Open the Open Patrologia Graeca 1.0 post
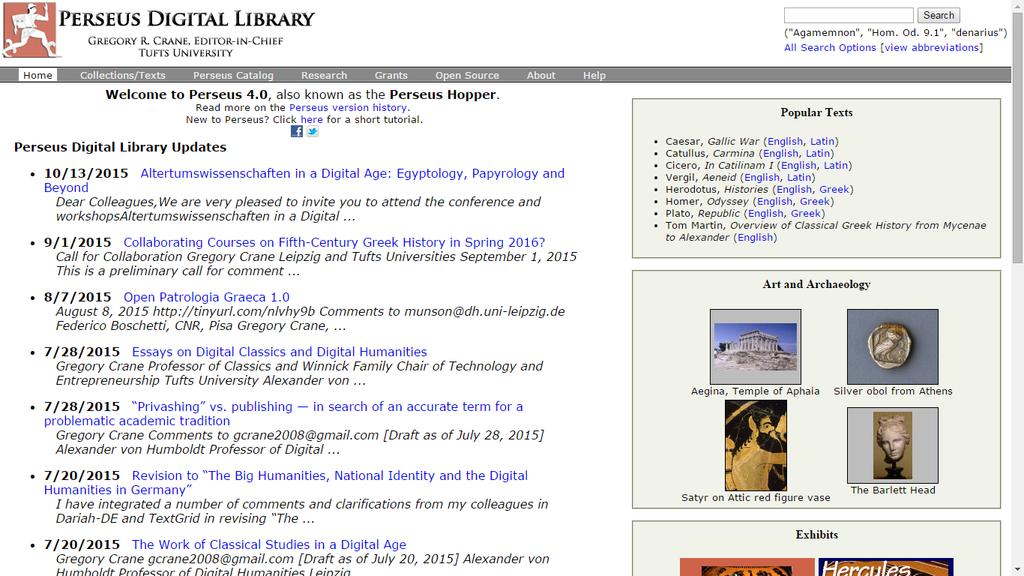 click(x=206, y=297)
